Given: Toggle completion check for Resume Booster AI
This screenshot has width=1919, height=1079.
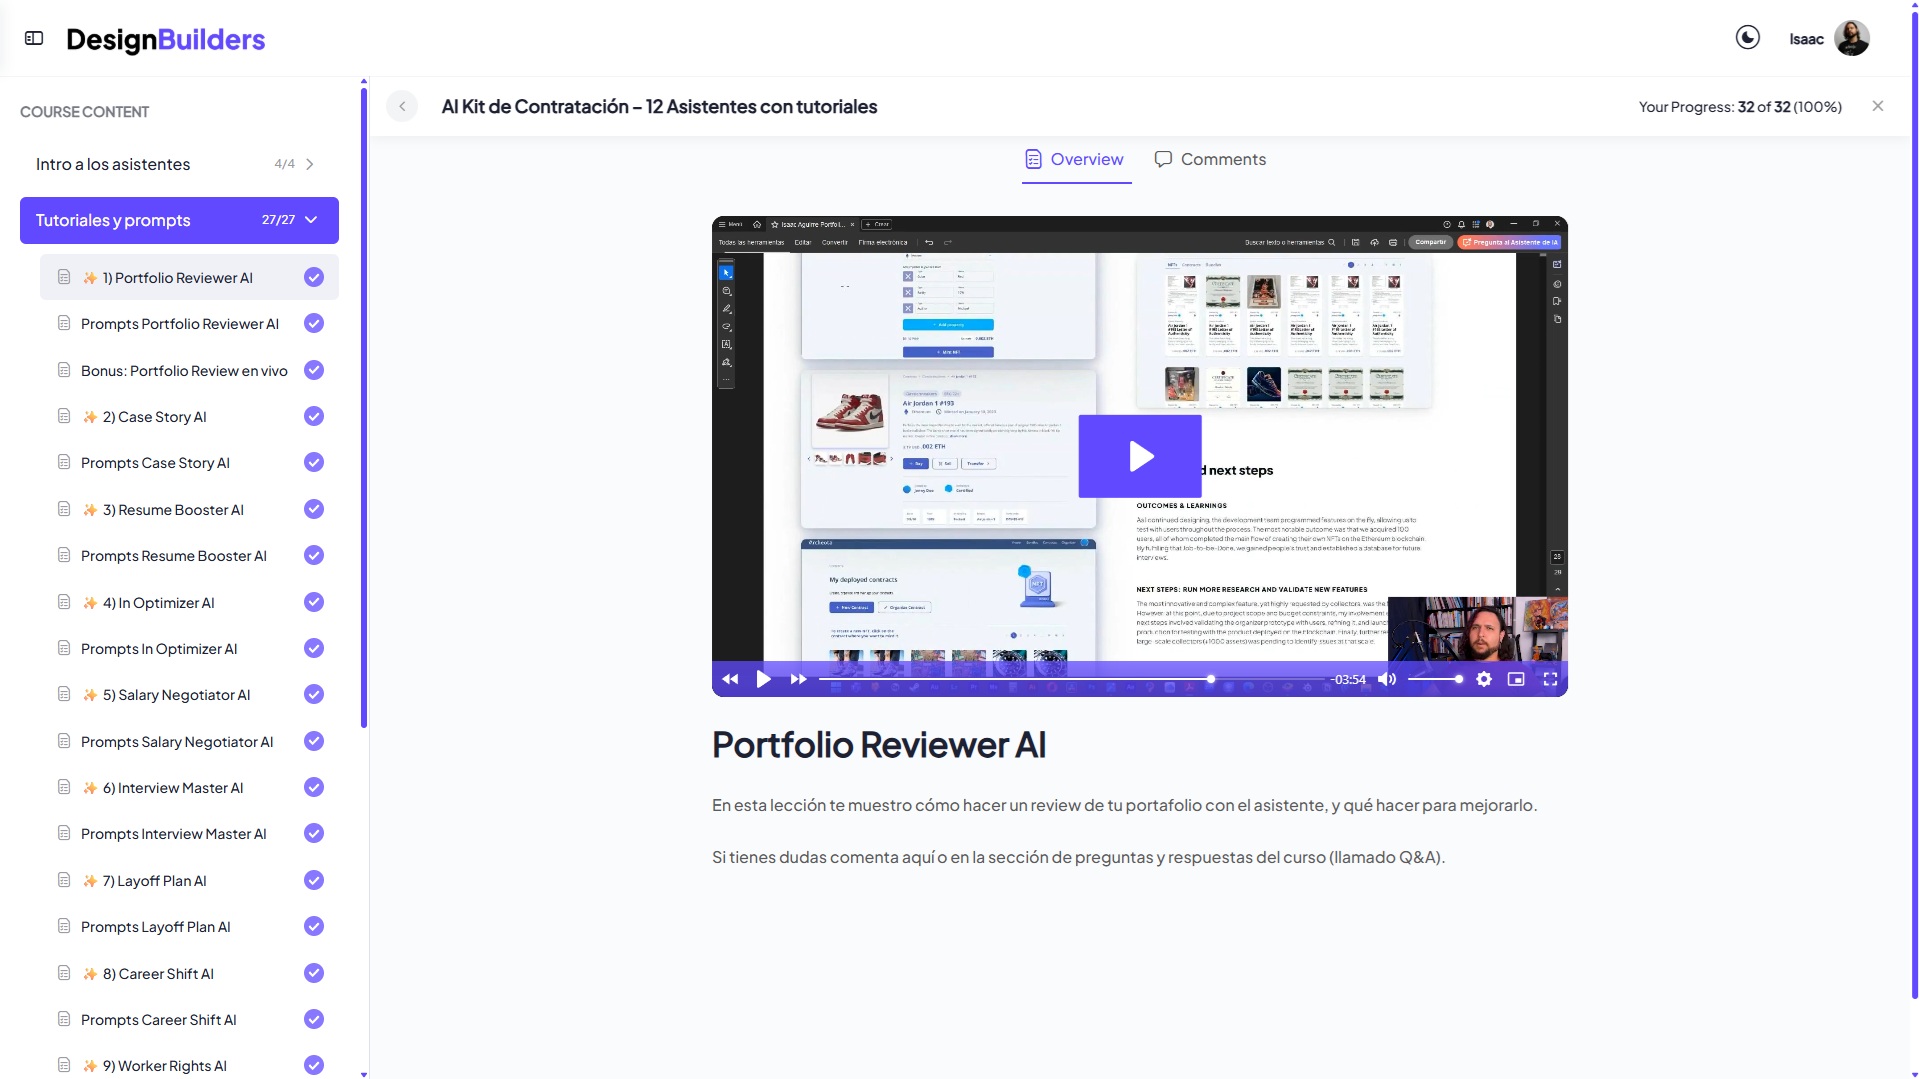Looking at the screenshot, I should [x=314, y=510].
